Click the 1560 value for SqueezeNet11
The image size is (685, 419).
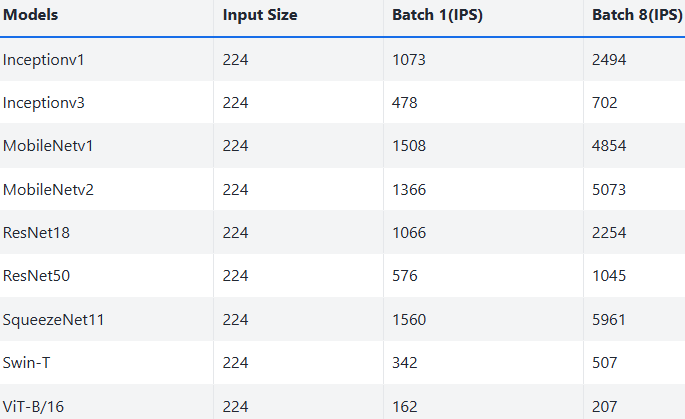(409, 320)
